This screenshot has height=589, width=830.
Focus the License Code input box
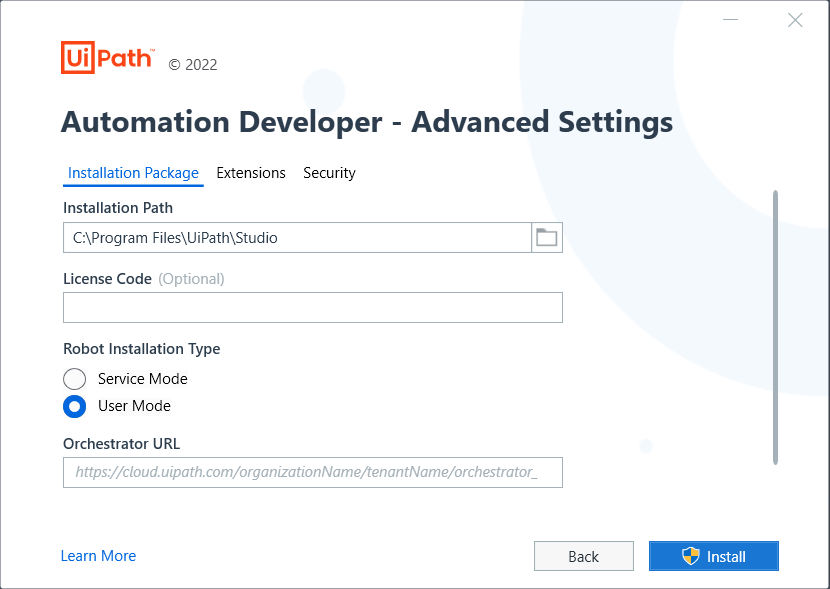click(312, 308)
